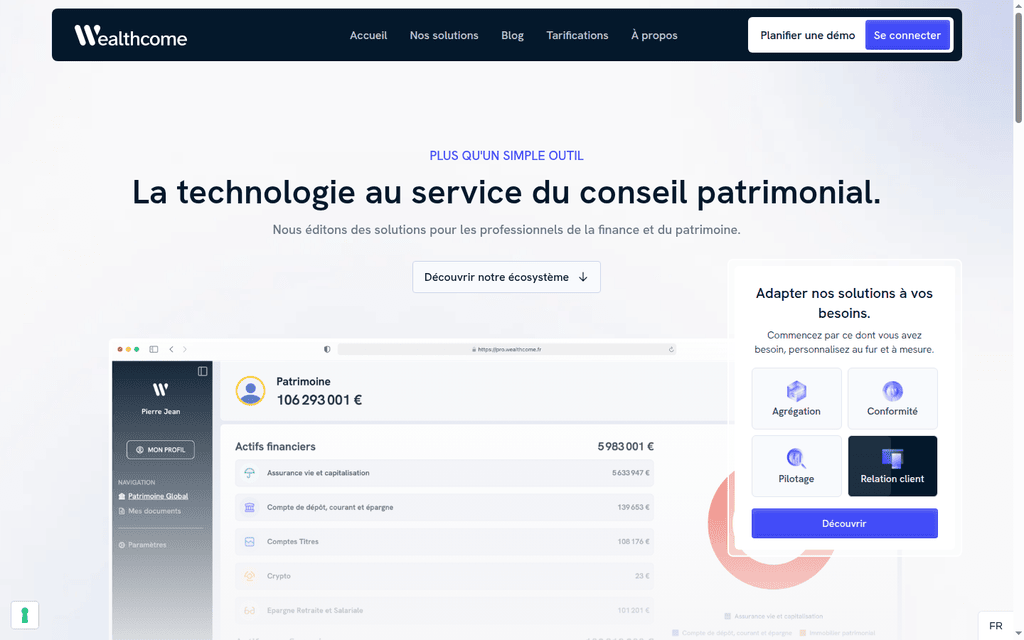
Task: Deselect the Relation client card
Action: point(892,466)
